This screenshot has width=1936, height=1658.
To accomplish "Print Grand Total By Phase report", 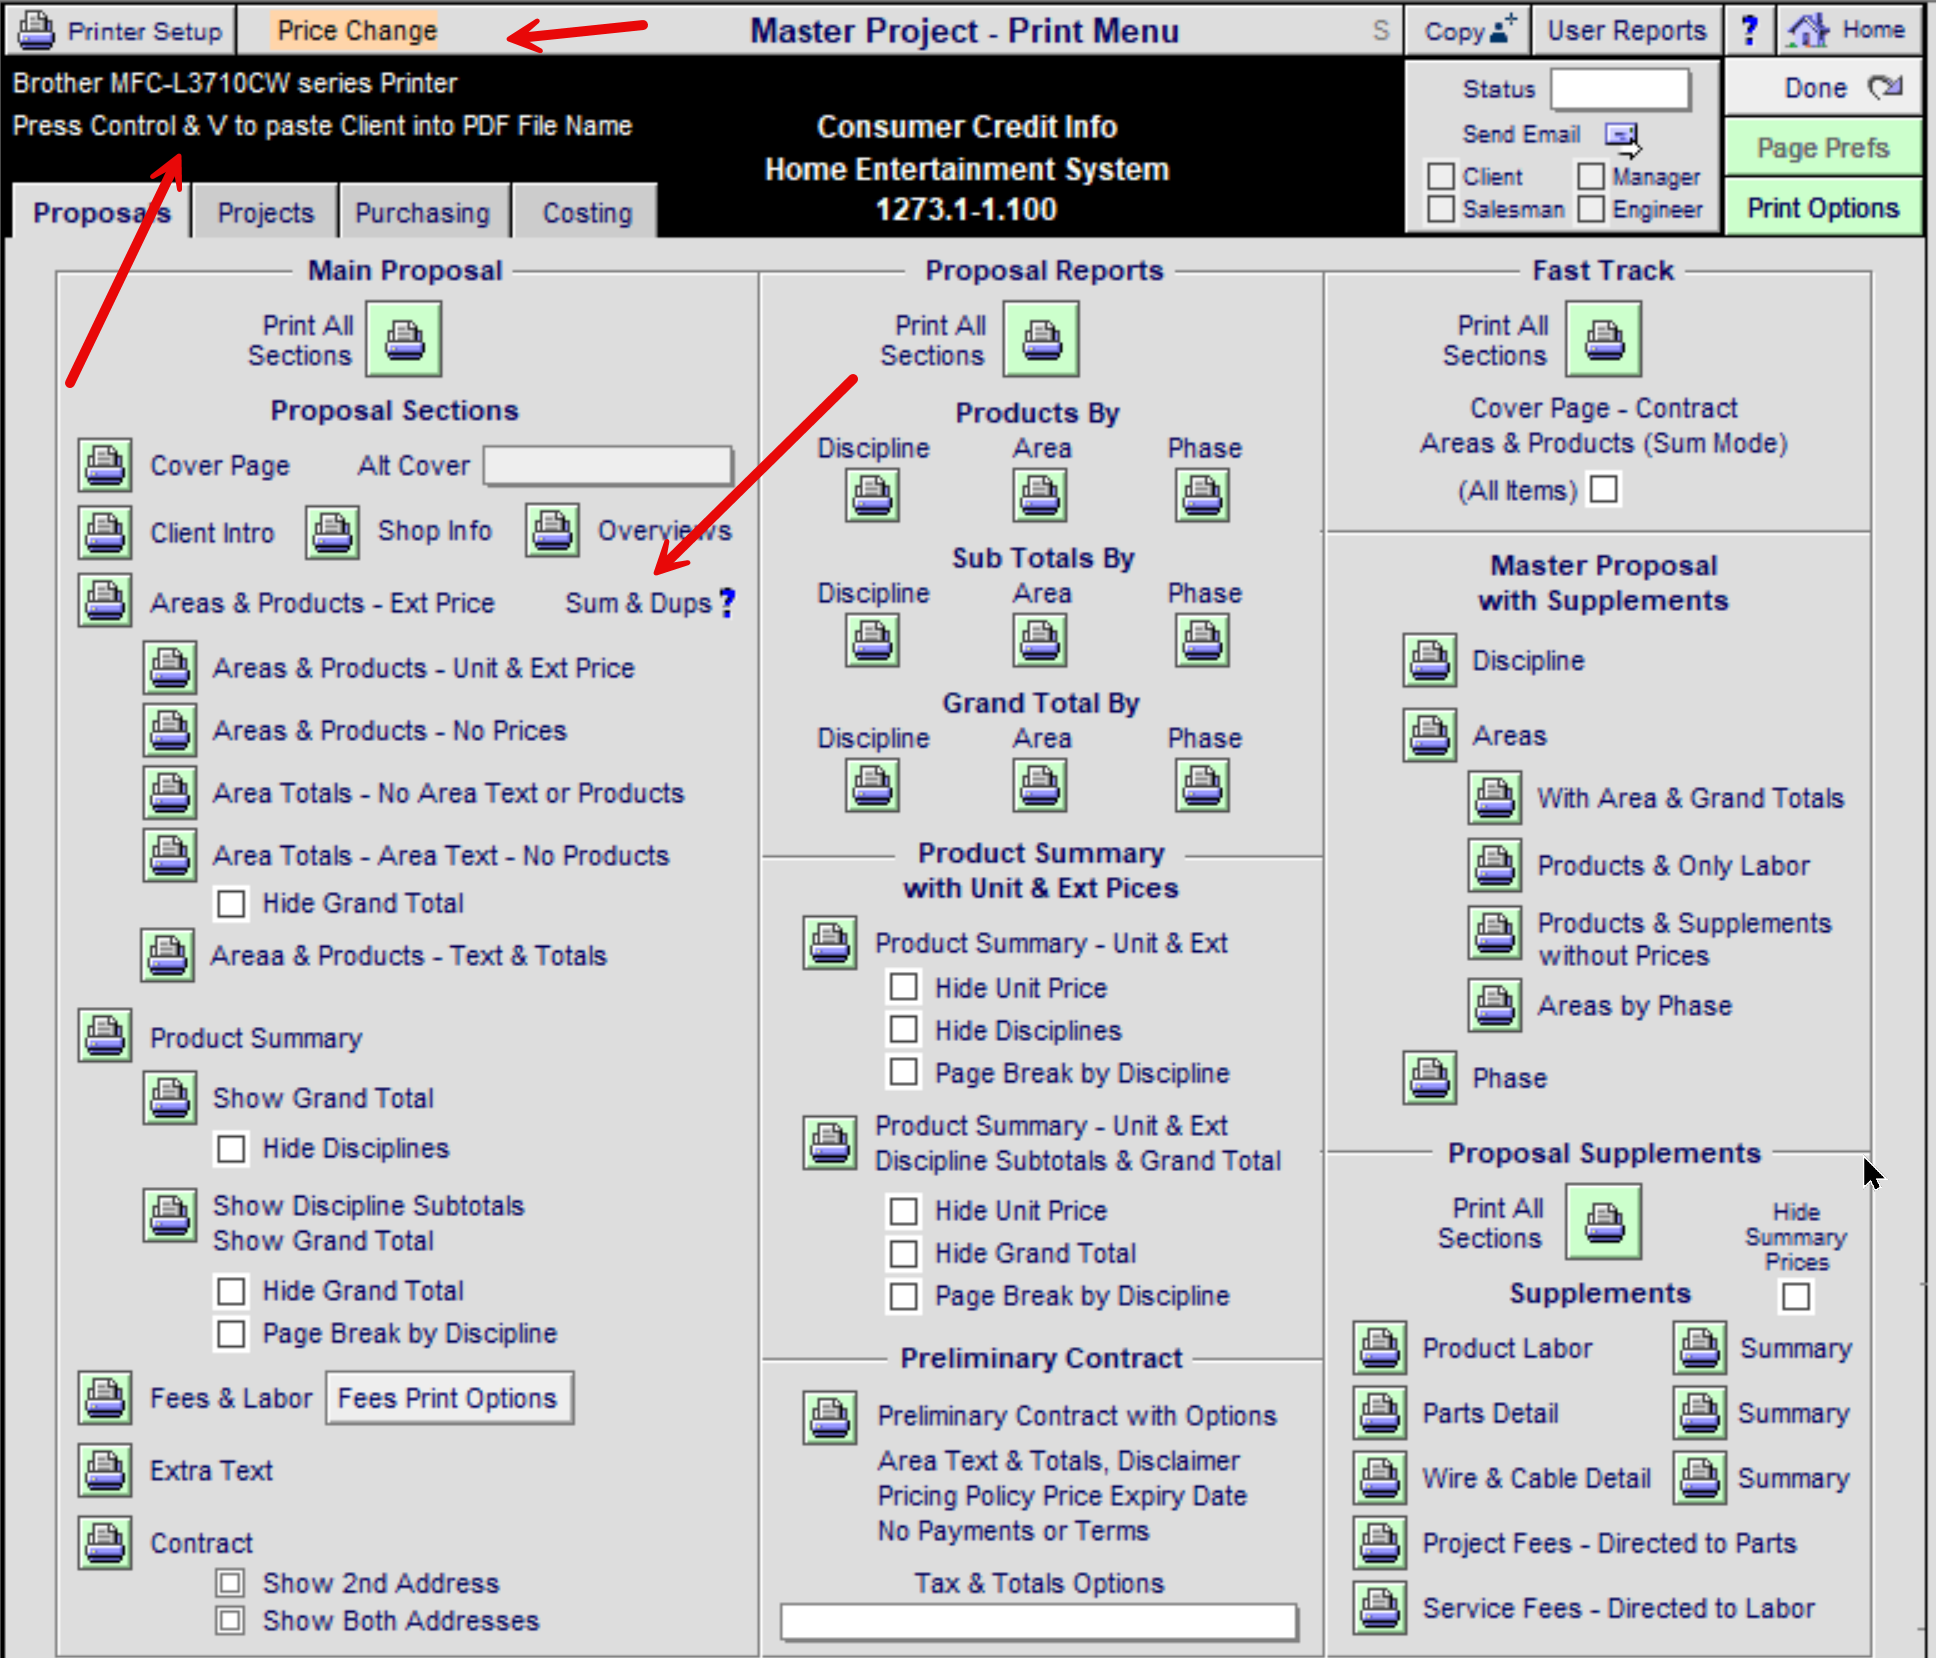I will 1202,785.
